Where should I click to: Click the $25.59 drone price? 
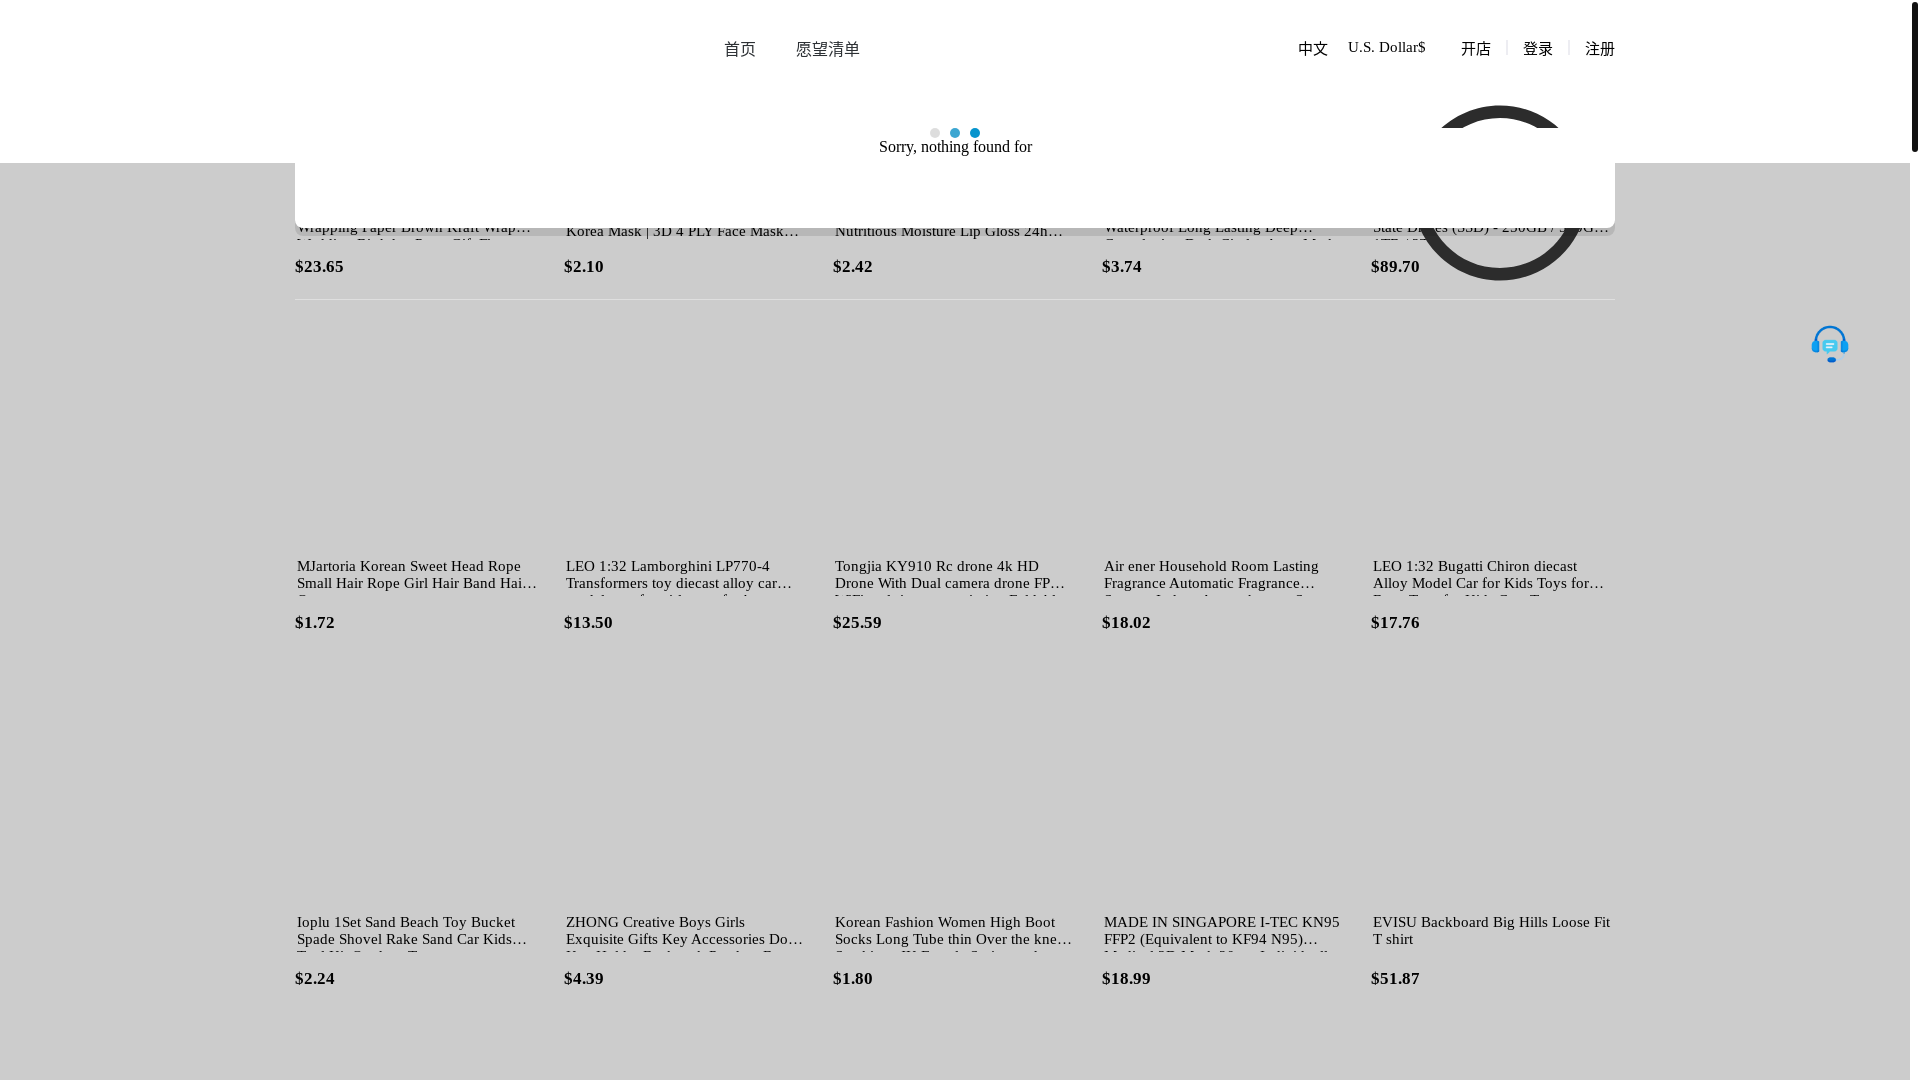pos(857,622)
